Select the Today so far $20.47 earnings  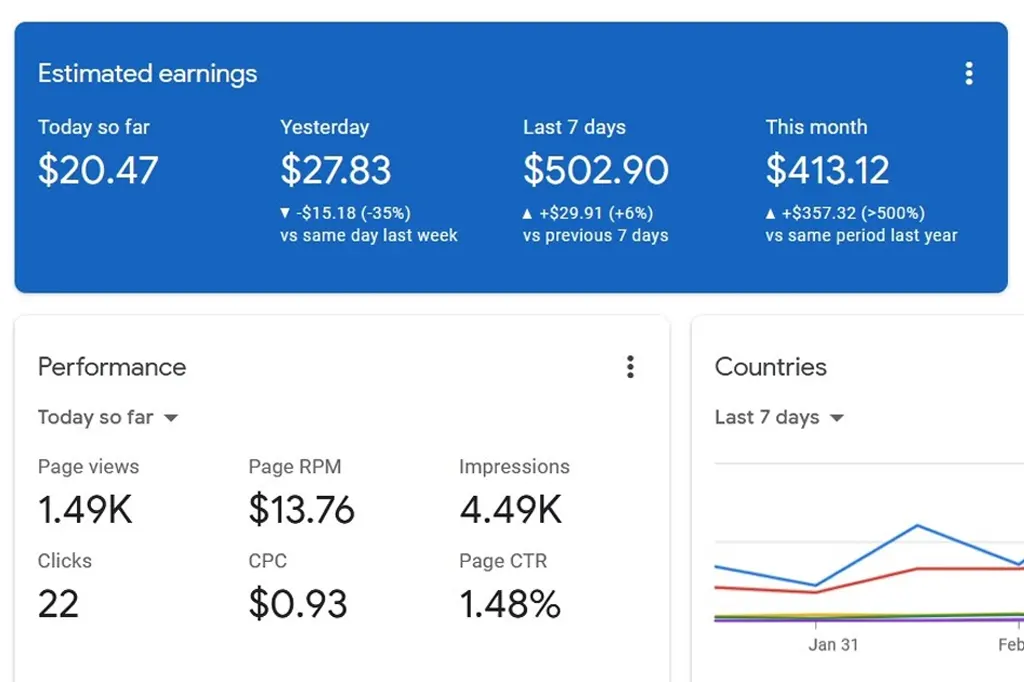pos(98,170)
